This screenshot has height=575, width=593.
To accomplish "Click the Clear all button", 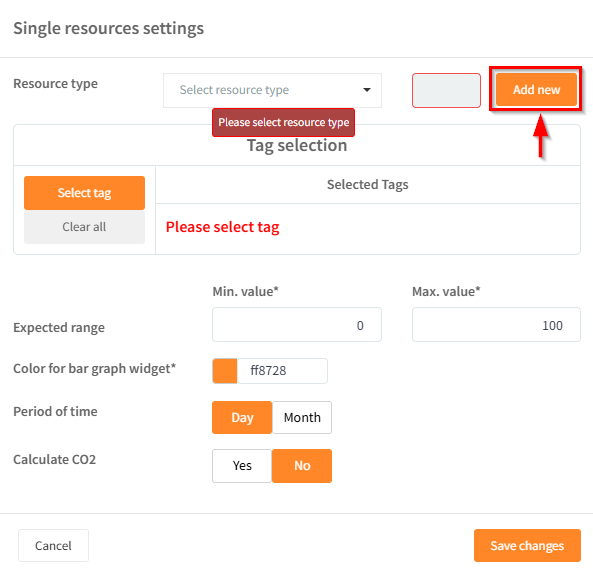I will point(84,227).
